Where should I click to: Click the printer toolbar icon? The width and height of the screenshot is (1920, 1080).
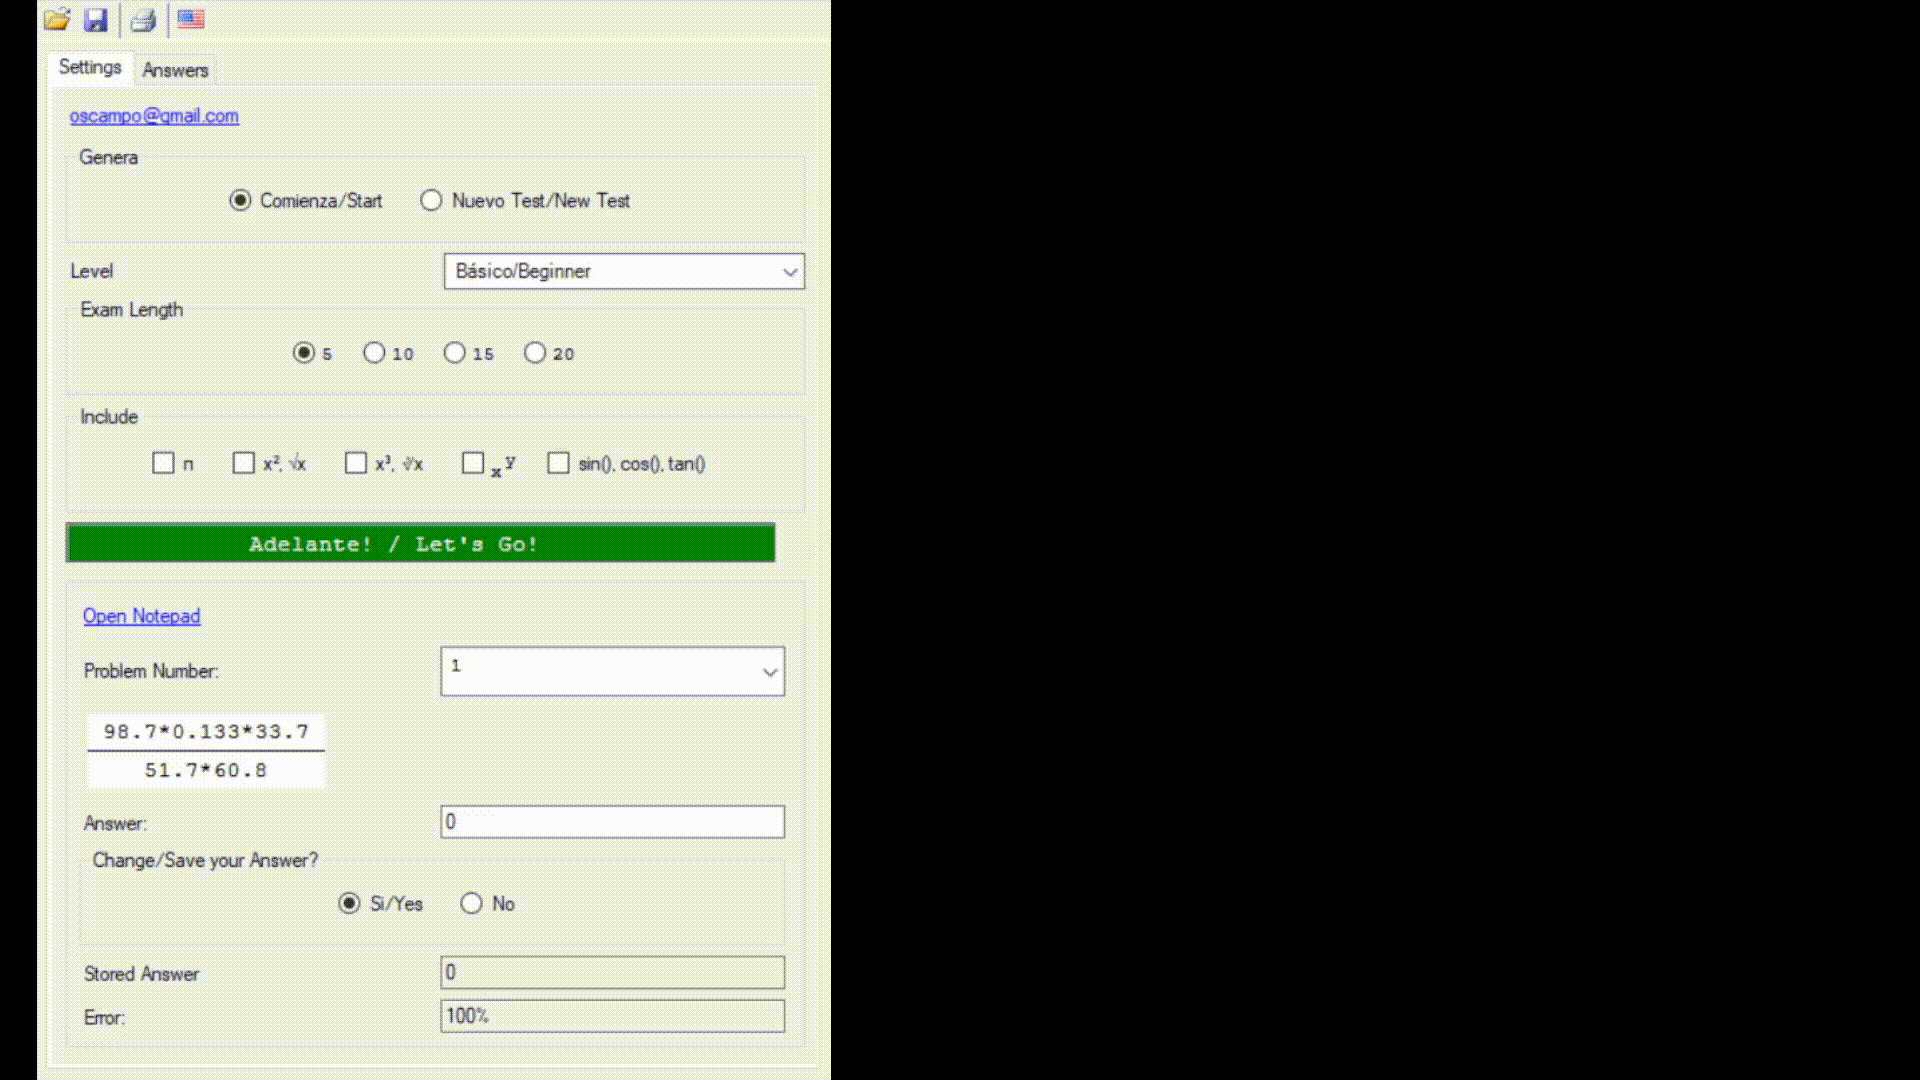click(x=144, y=20)
